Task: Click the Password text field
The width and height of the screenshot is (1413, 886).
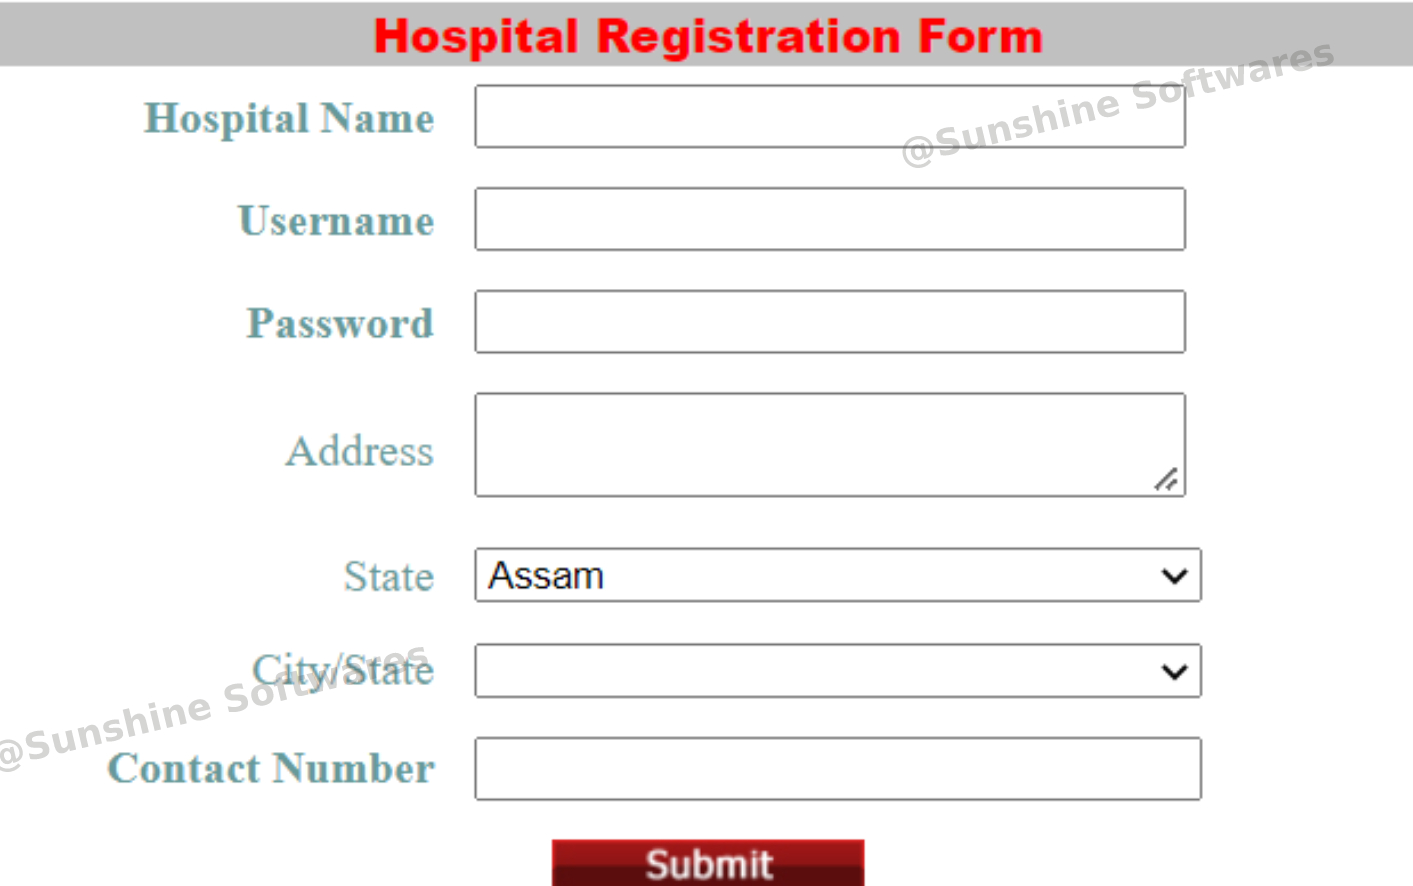Action: tap(828, 321)
